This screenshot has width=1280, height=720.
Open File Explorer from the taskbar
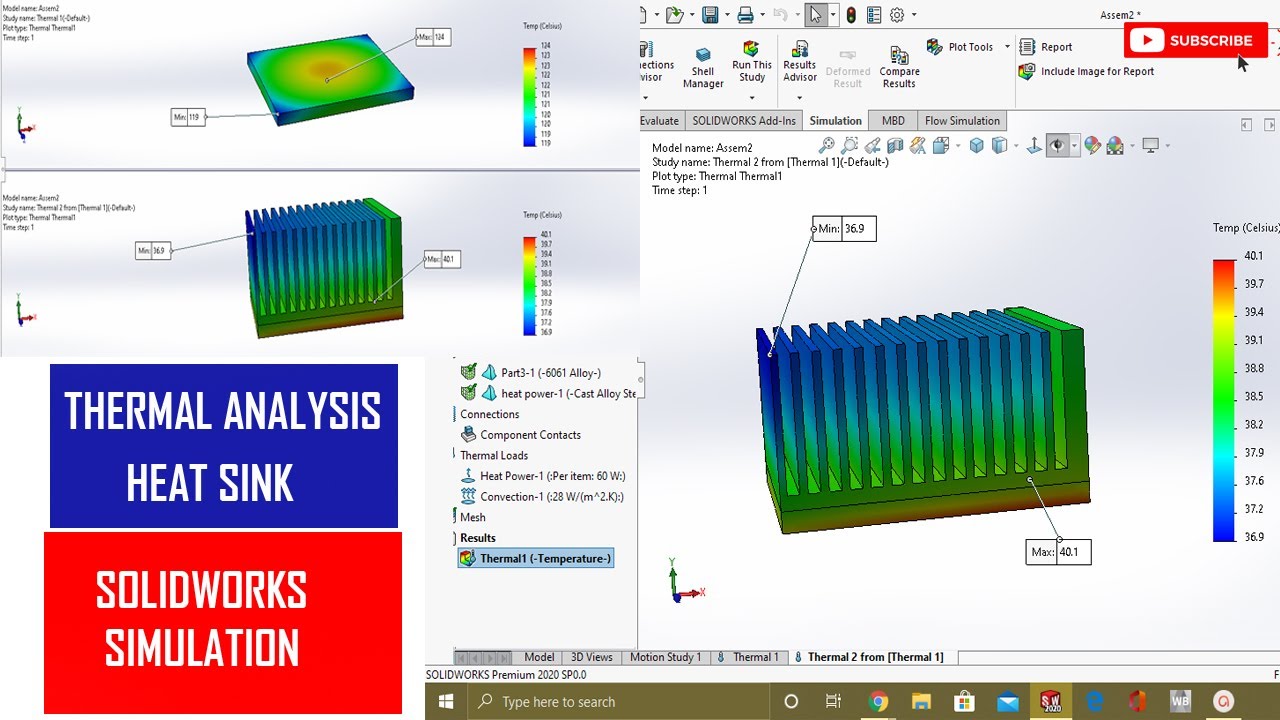[x=921, y=701]
